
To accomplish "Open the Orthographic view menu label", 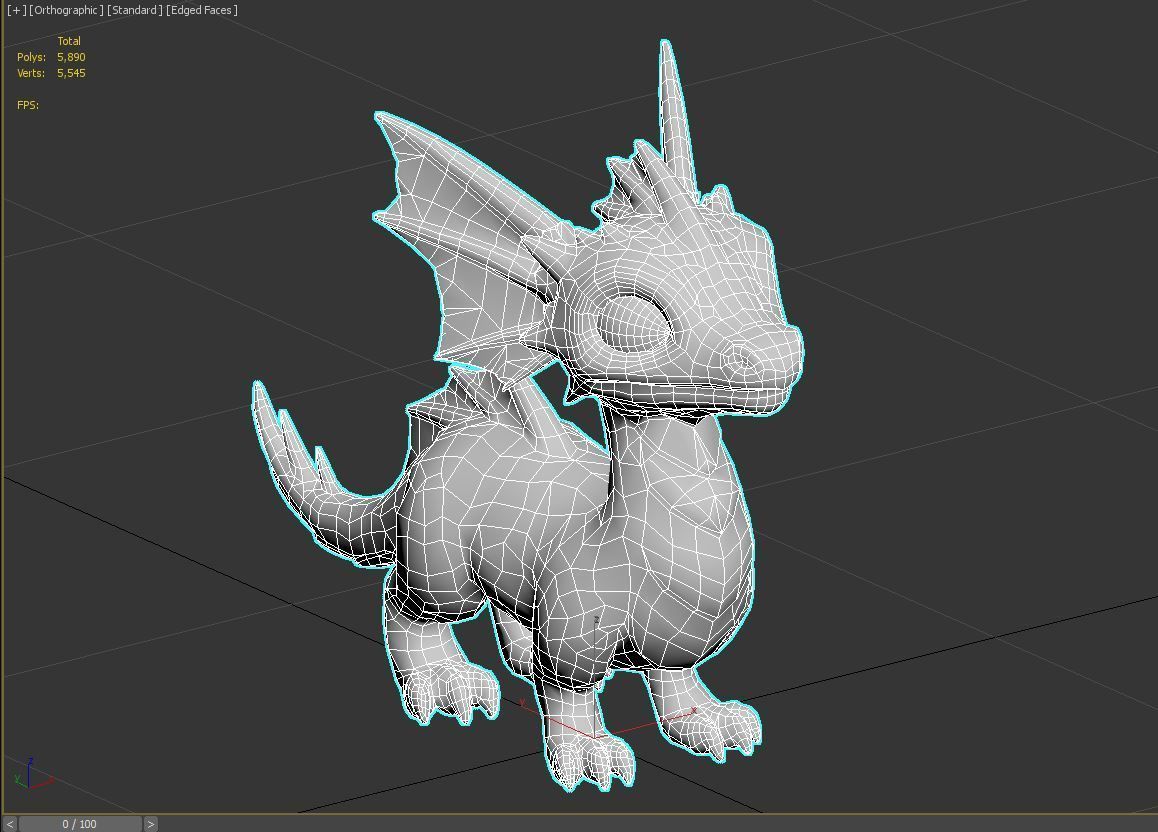I will [x=66, y=10].
